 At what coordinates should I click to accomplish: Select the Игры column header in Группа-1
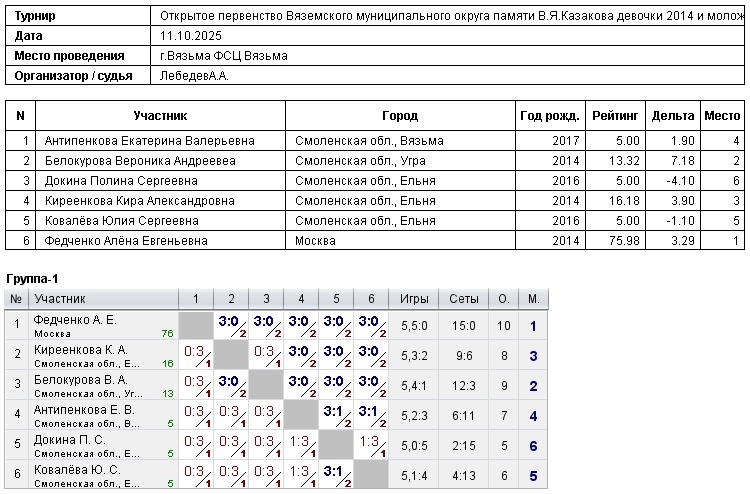(x=414, y=299)
